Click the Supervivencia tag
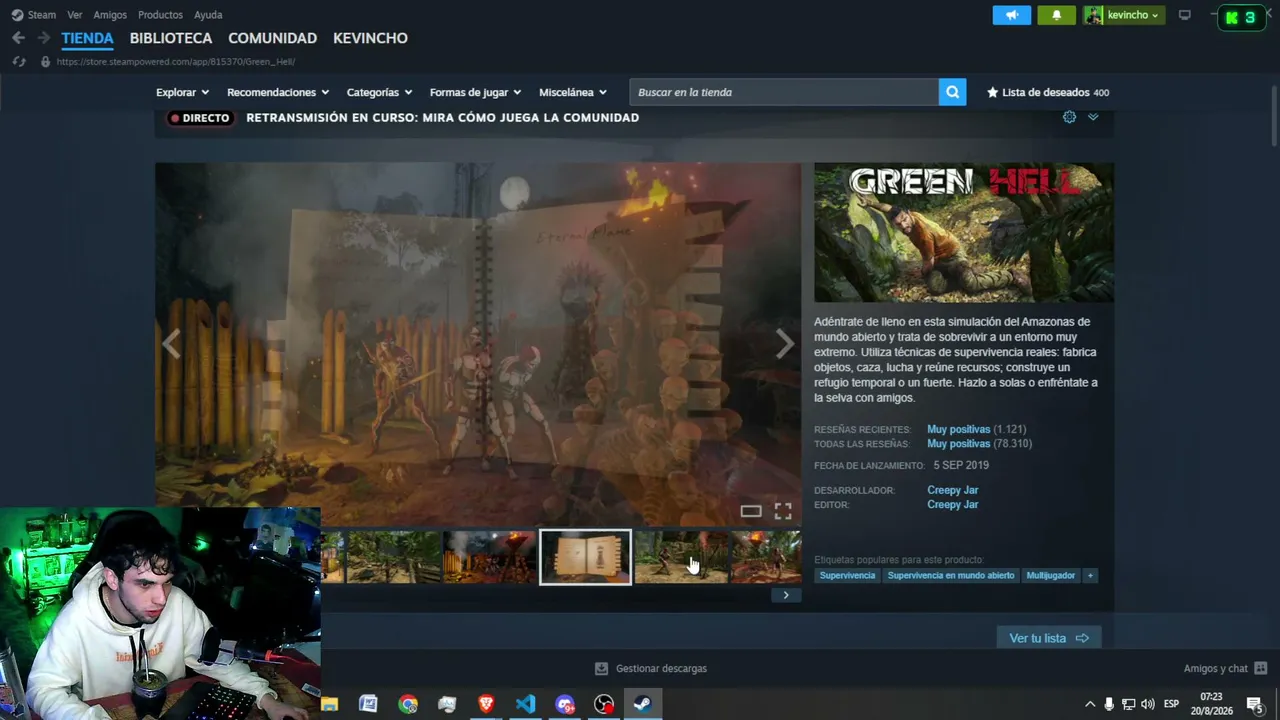Viewport: 1280px width, 720px height. point(847,575)
